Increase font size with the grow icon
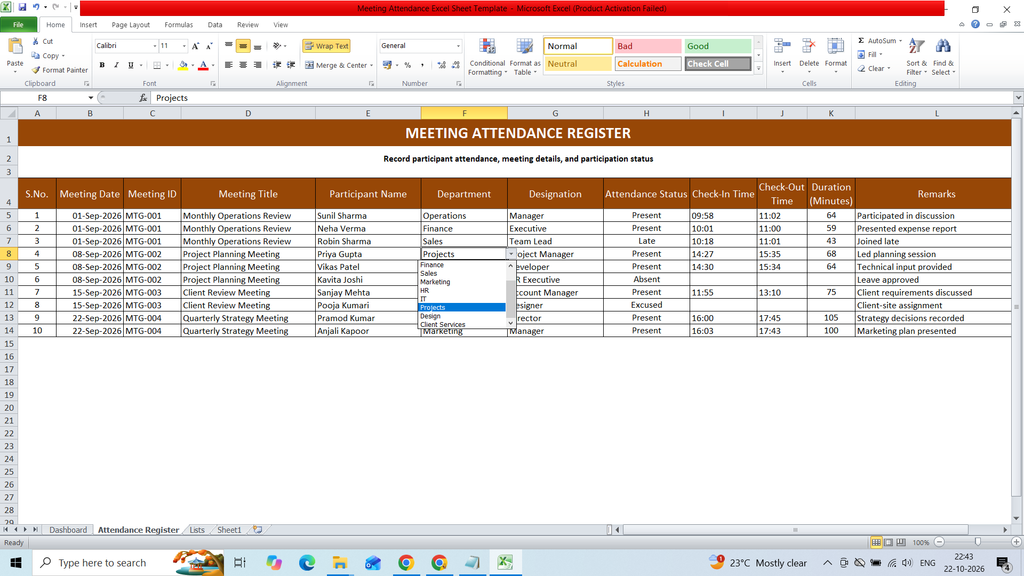Viewport: 1024px width, 576px height. (x=195, y=46)
